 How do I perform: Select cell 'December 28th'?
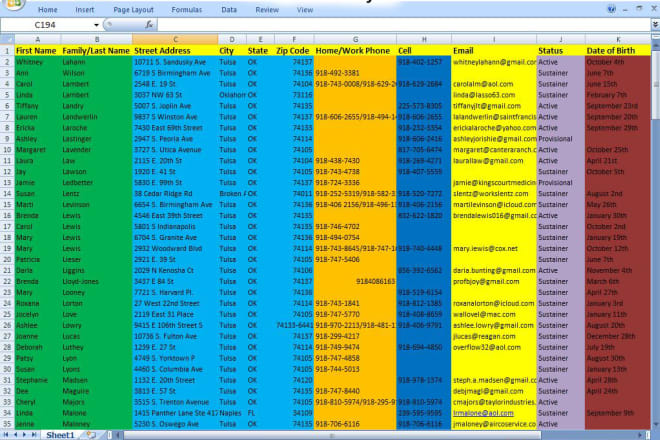[618, 336]
